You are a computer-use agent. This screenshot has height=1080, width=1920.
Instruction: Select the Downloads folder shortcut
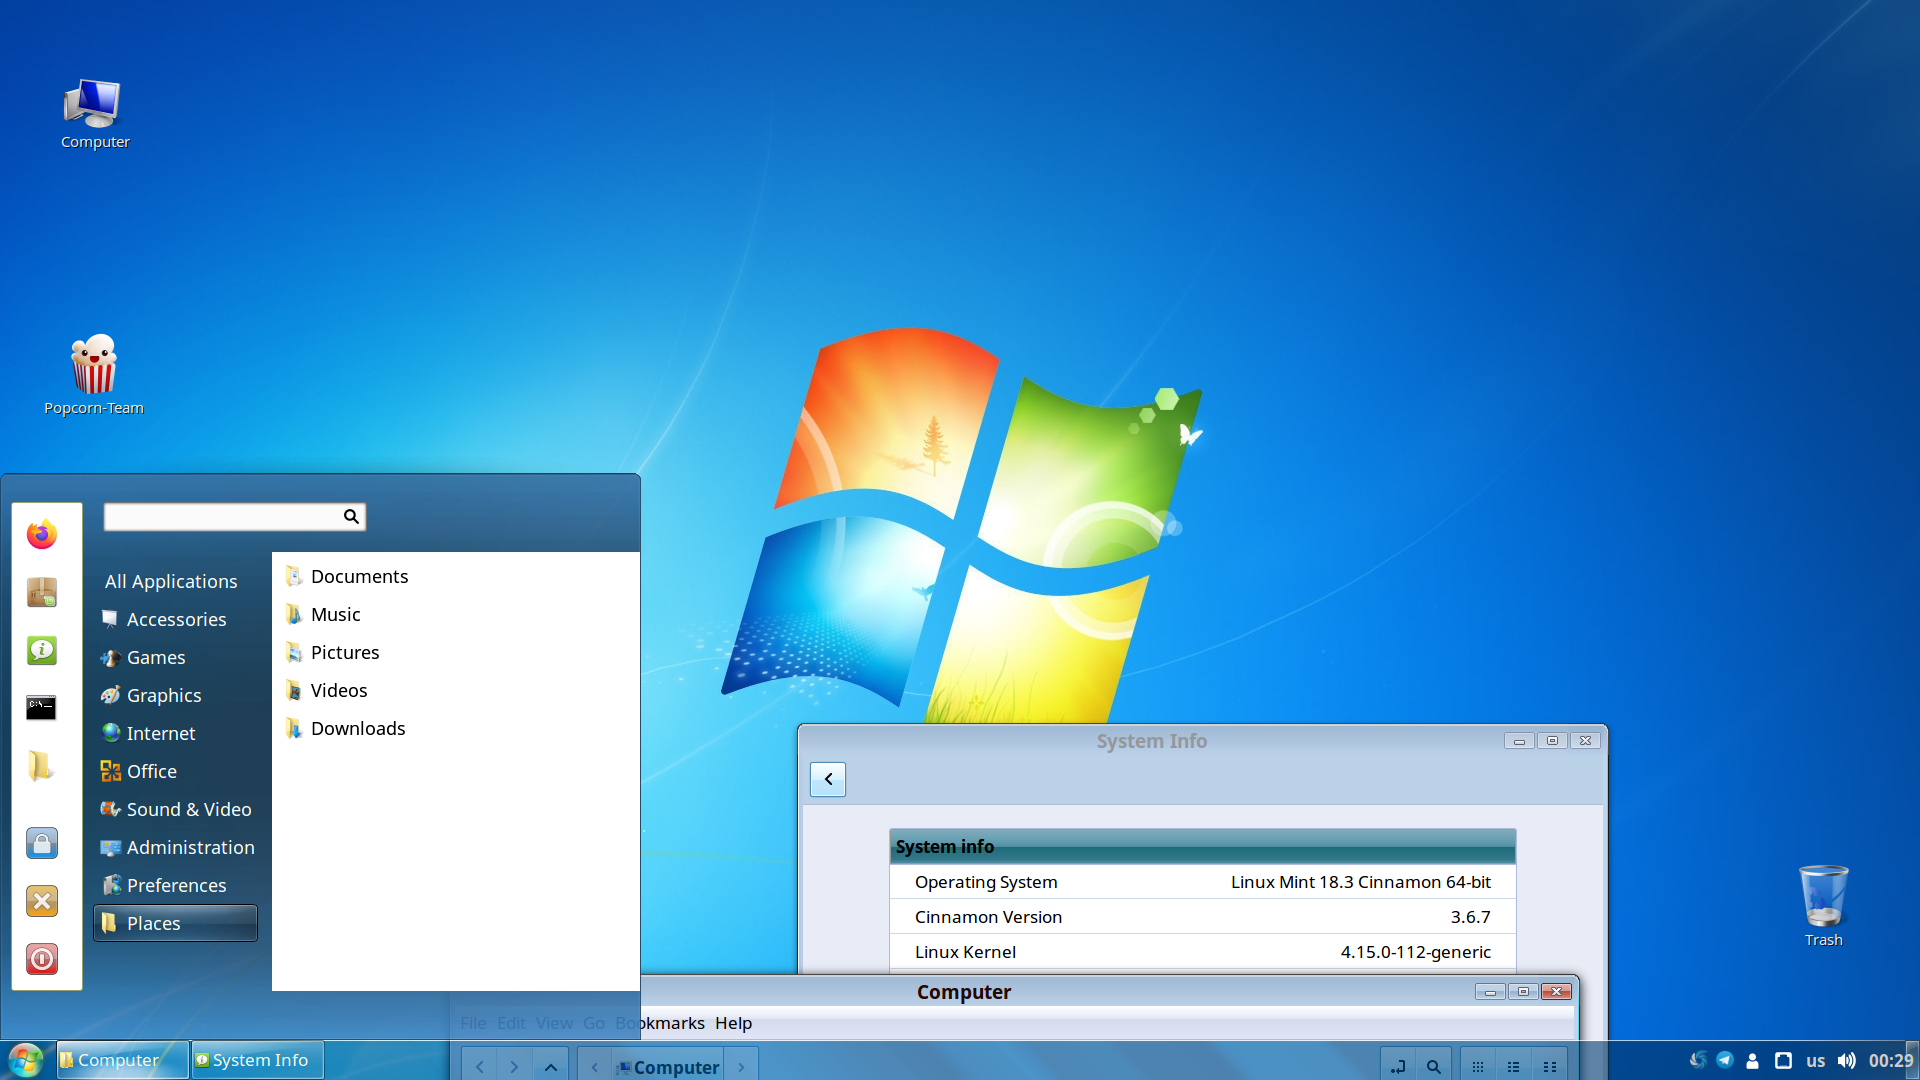click(356, 728)
